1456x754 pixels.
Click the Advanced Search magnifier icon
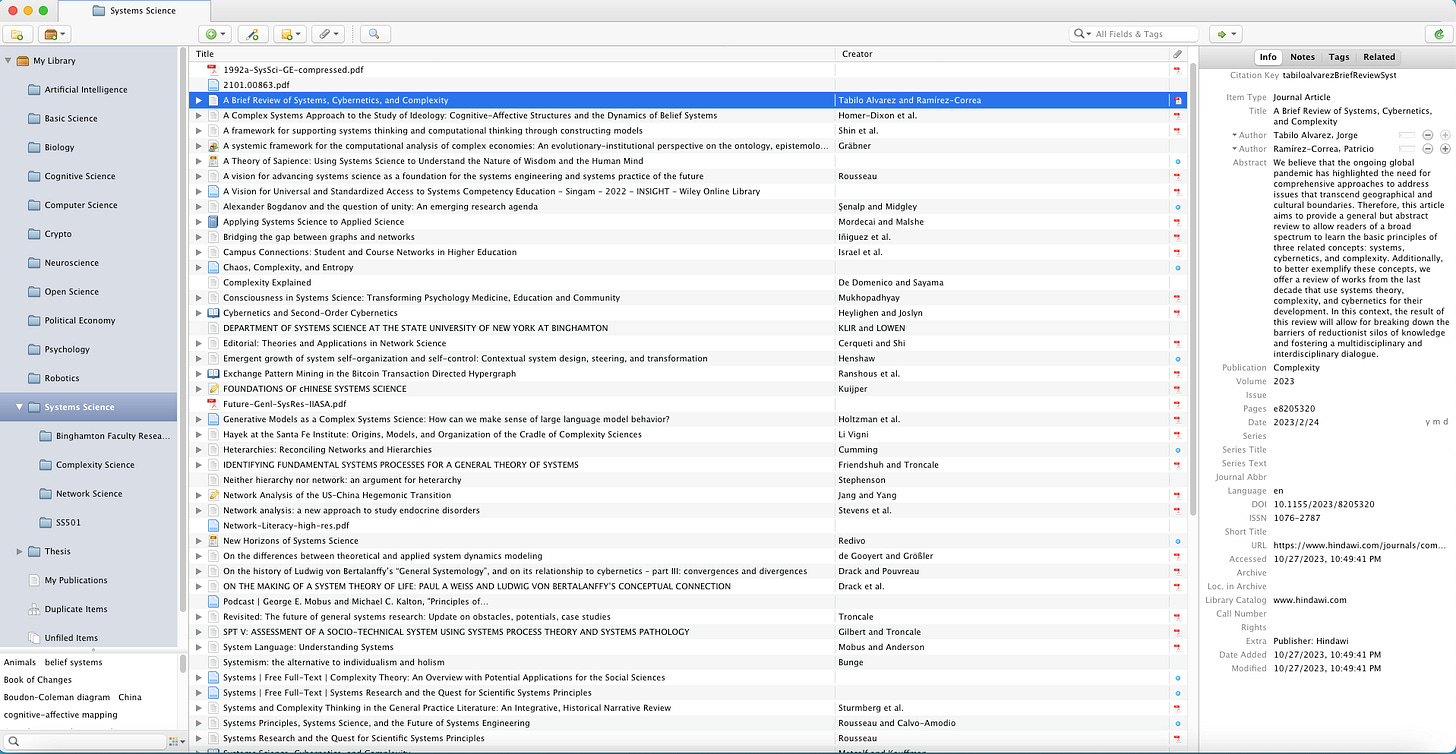coord(375,34)
